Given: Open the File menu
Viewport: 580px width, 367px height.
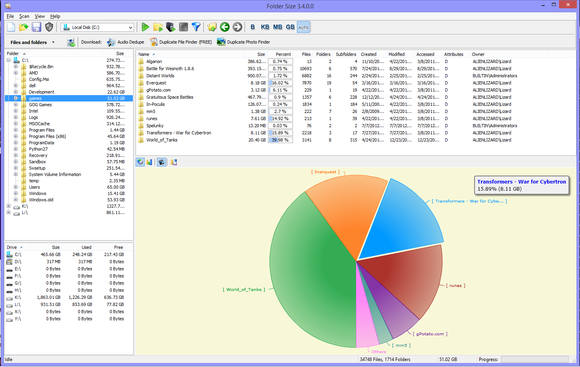Looking at the screenshot, I should 10,16.
